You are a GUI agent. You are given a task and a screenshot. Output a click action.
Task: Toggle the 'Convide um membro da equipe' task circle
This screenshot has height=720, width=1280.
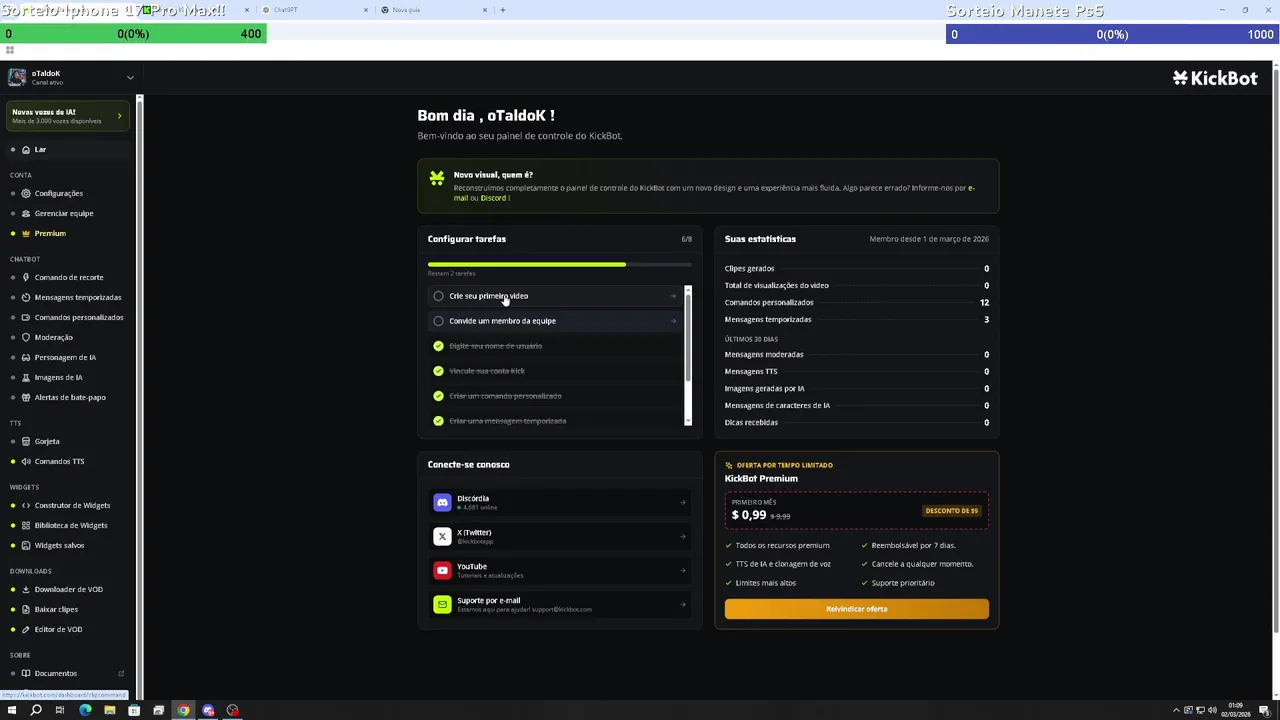tap(438, 321)
